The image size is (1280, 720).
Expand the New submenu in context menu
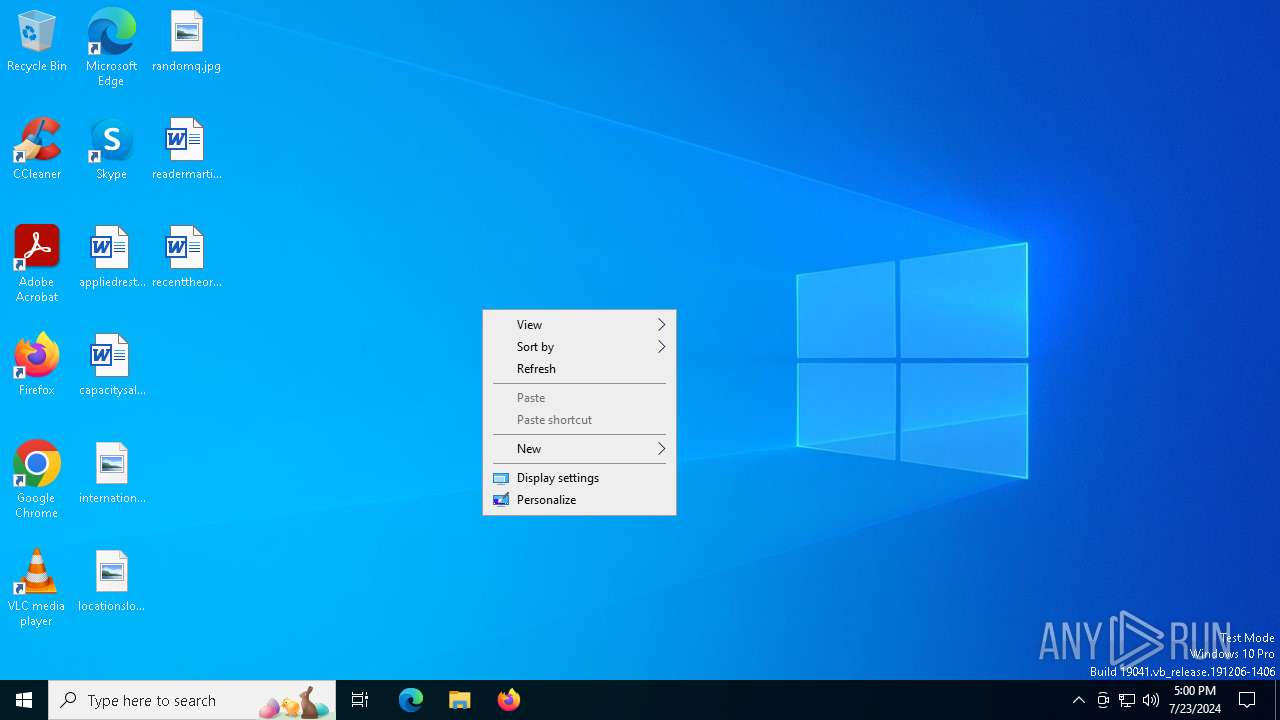(579, 449)
